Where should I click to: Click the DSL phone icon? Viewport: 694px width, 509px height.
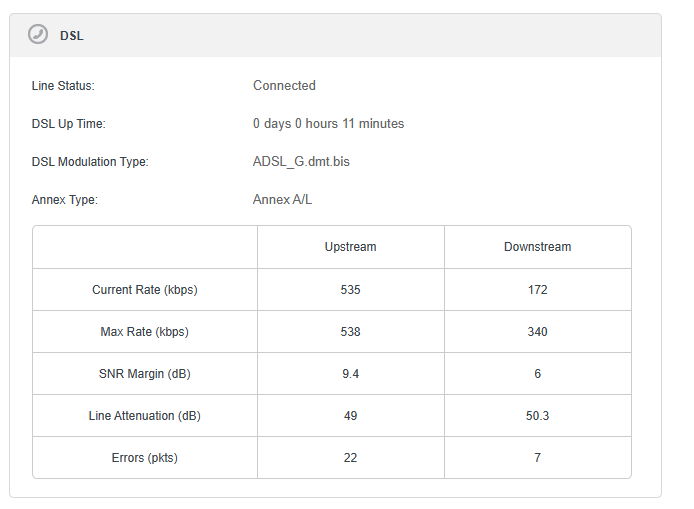pyautogui.click(x=38, y=35)
